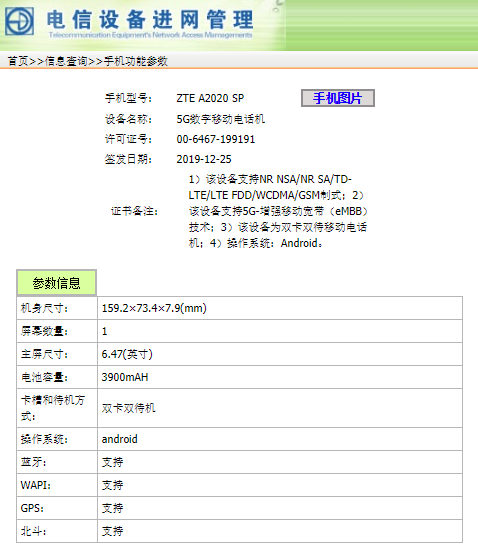Click the 6.47(英寸) screen size cell
478x552 pixels.
pos(280,354)
